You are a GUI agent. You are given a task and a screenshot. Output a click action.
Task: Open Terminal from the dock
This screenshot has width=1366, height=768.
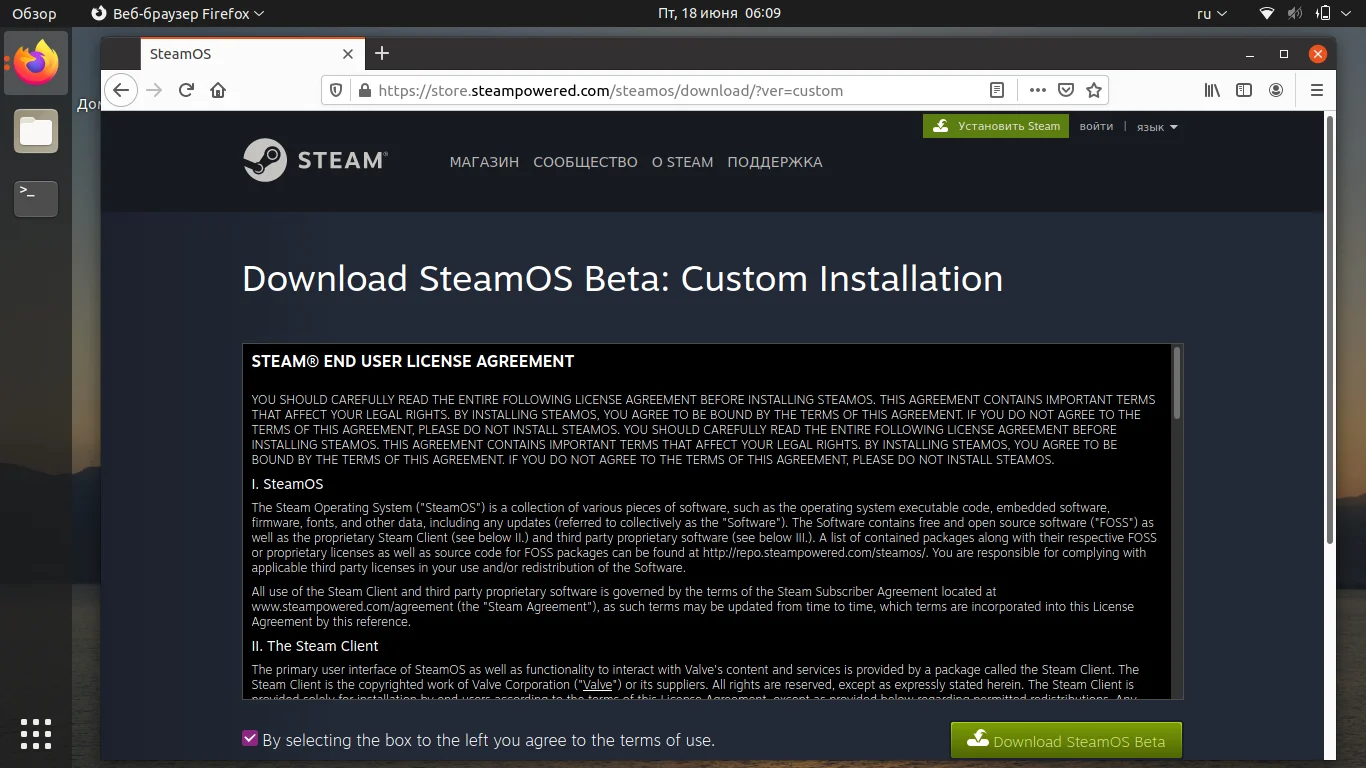click(36, 199)
